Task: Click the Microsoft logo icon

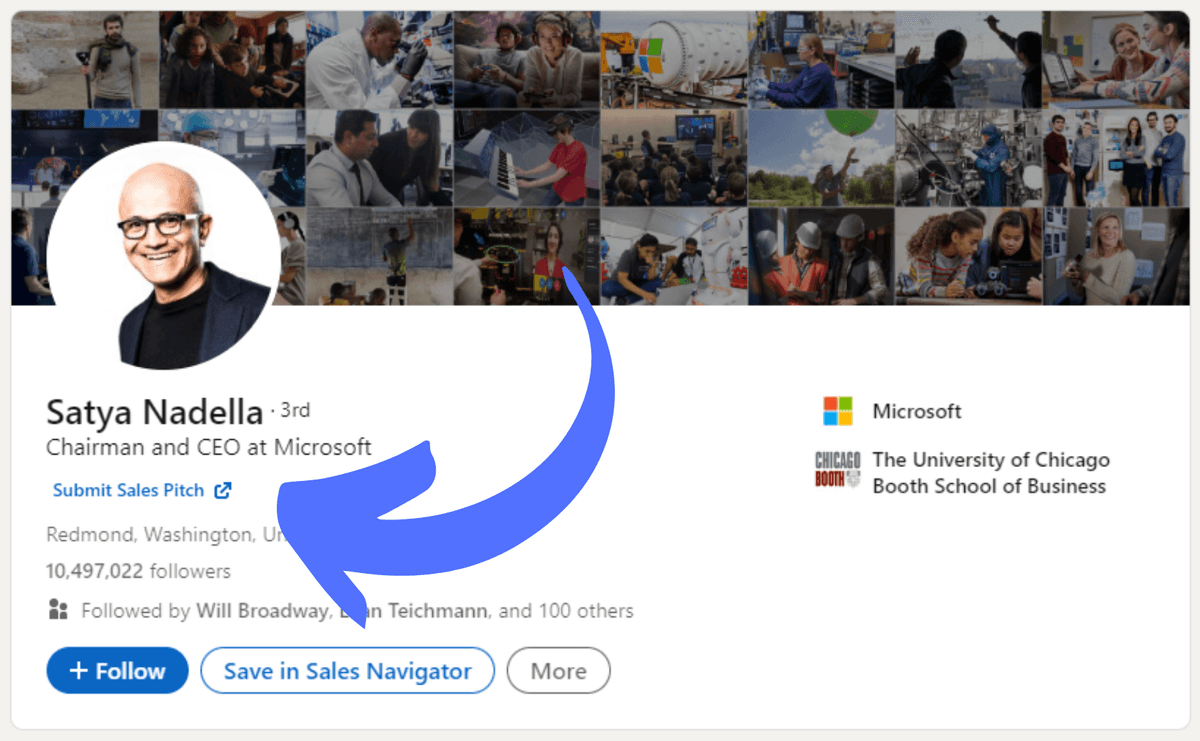Action: (x=837, y=411)
